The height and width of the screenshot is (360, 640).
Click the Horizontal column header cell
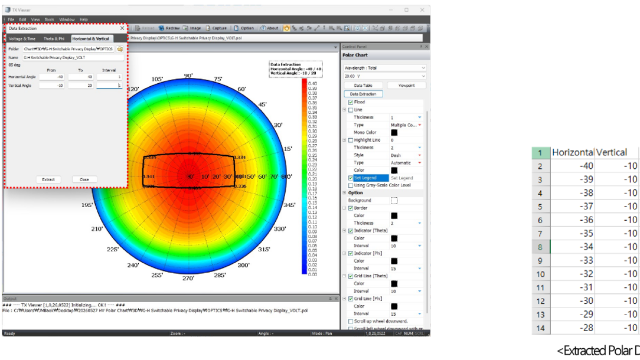[x=572, y=153]
